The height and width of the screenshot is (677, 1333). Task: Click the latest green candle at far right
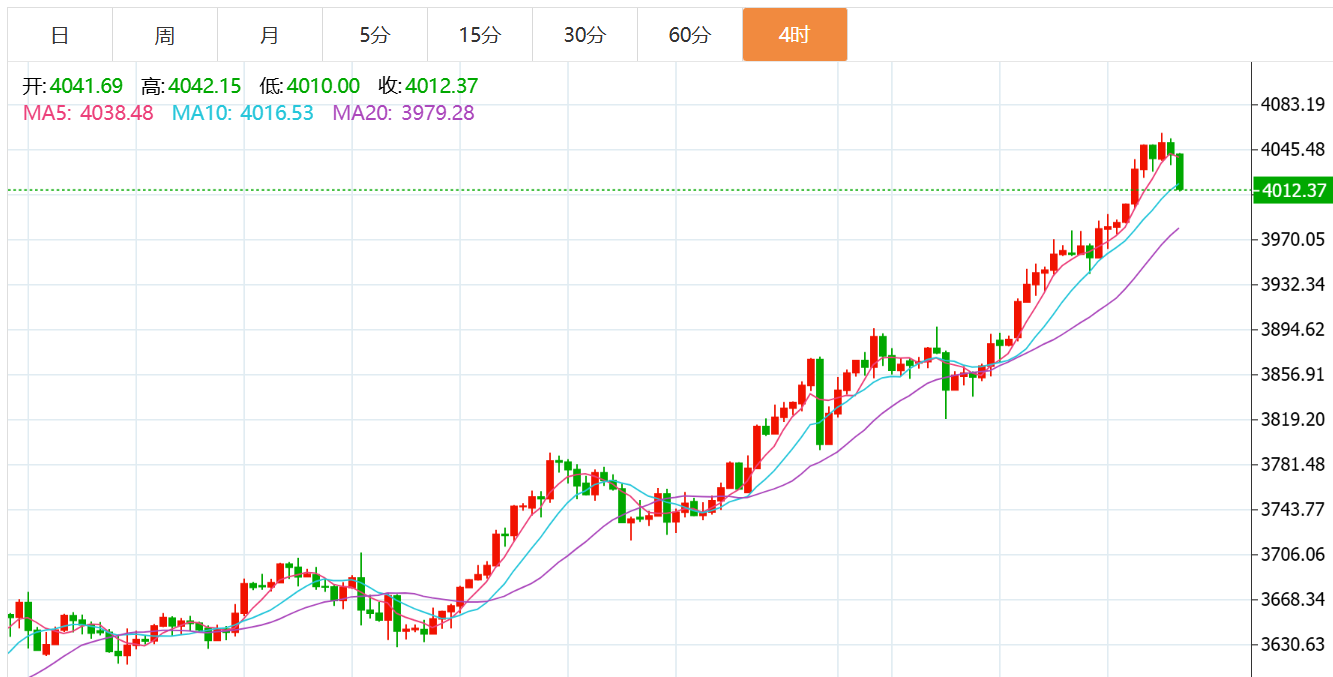click(x=1180, y=171)
